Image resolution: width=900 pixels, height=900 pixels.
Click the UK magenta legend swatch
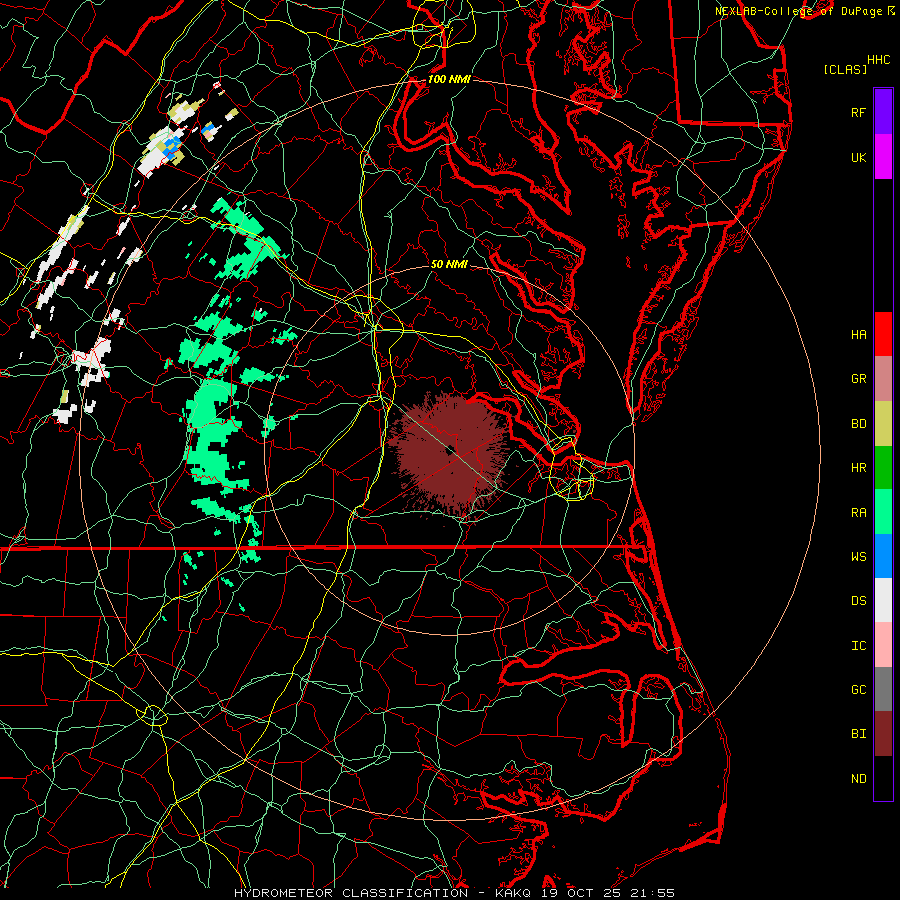883,157
